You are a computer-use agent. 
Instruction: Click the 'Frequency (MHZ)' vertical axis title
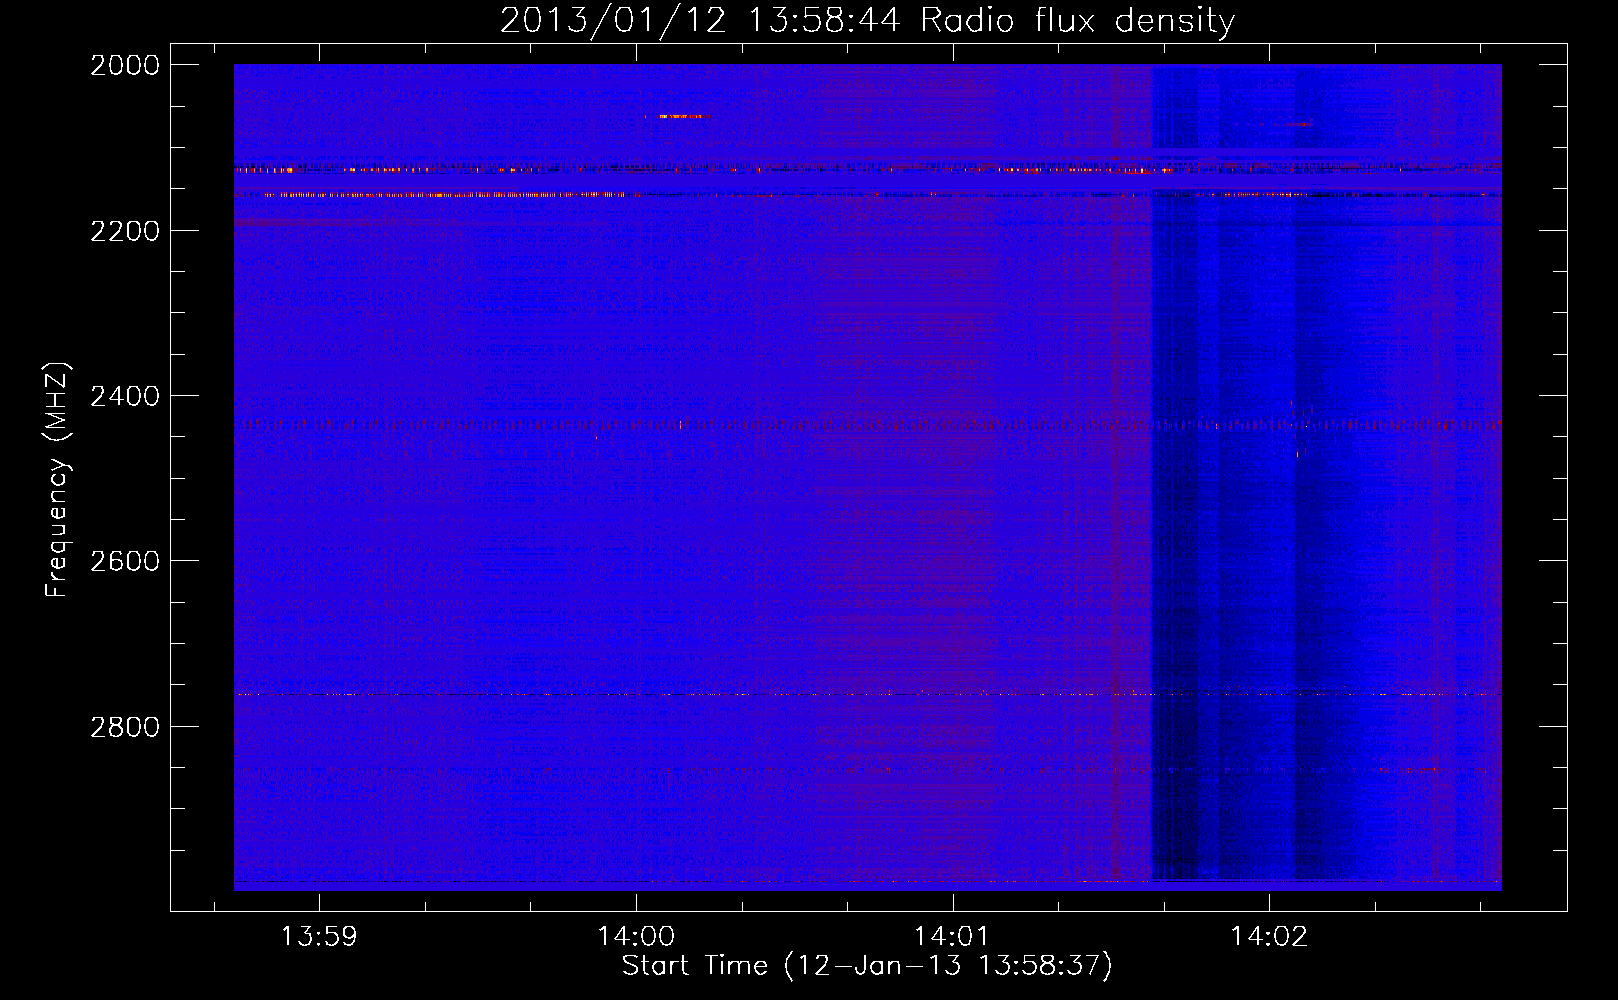[58, 480]
